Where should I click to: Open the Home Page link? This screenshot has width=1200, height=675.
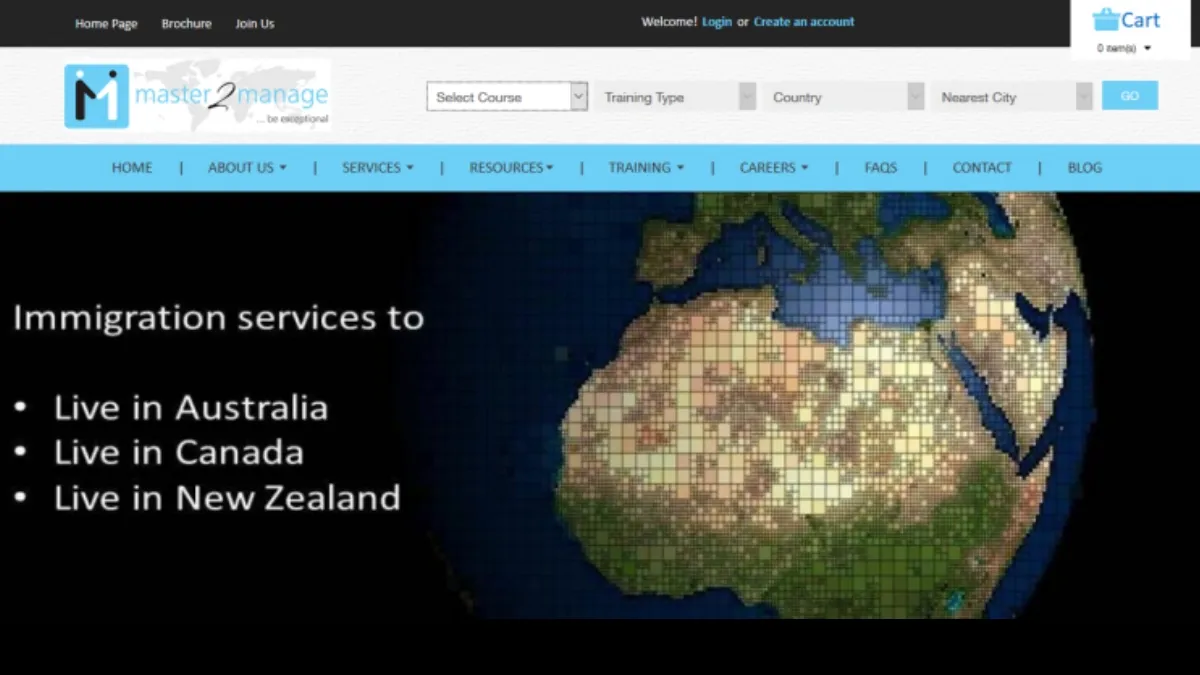[x=106, y=23]
